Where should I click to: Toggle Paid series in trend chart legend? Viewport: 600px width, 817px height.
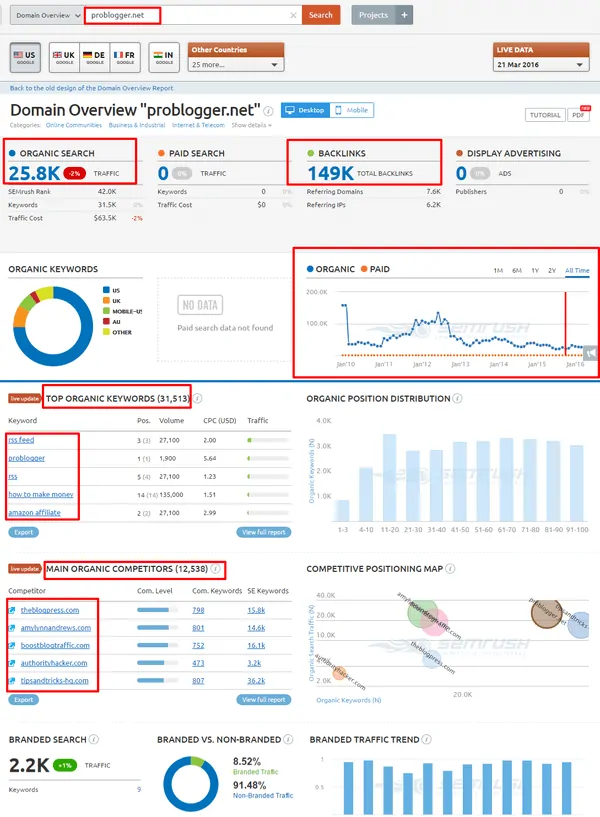click(375, 269)
